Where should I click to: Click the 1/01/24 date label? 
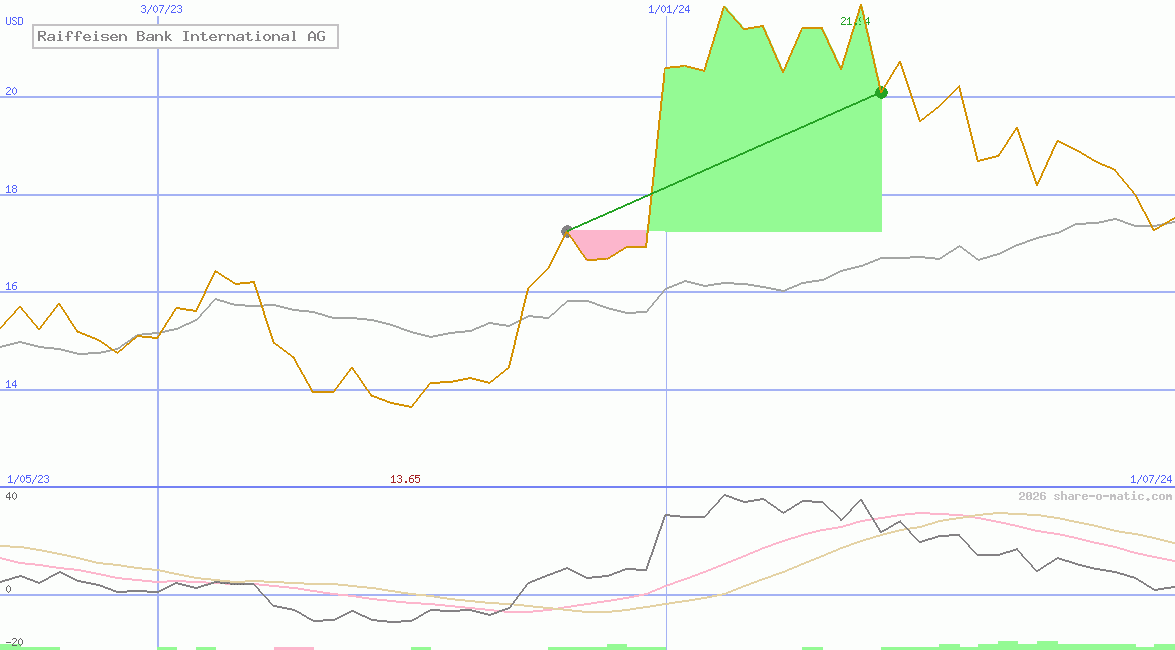tap(669, 9)
